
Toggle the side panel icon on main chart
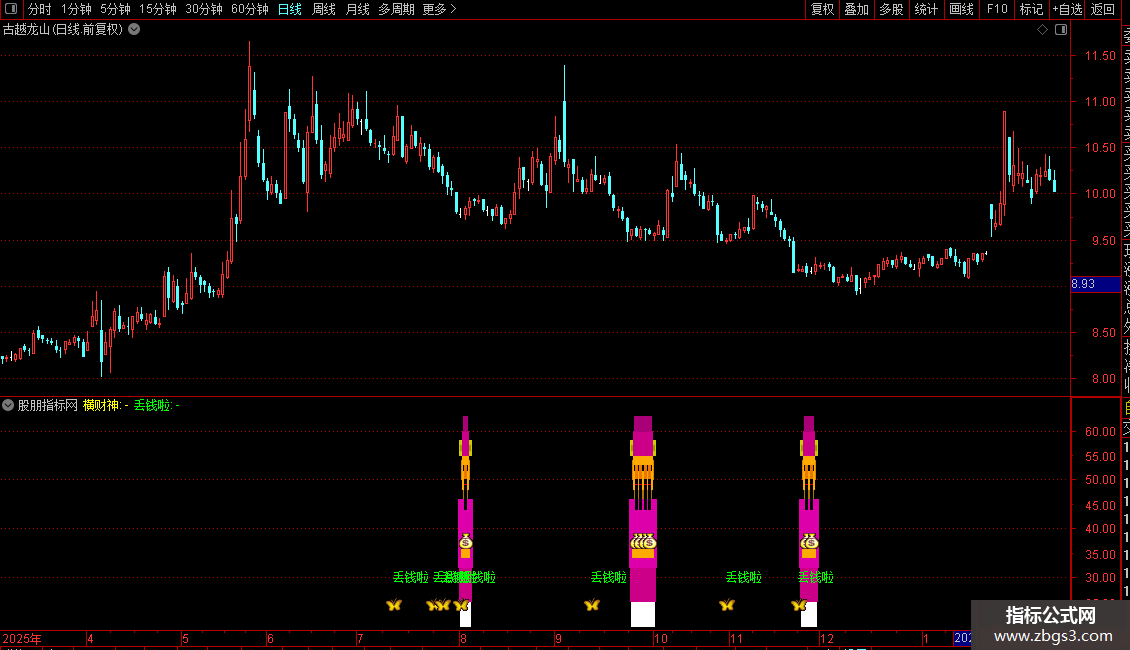1061,30
